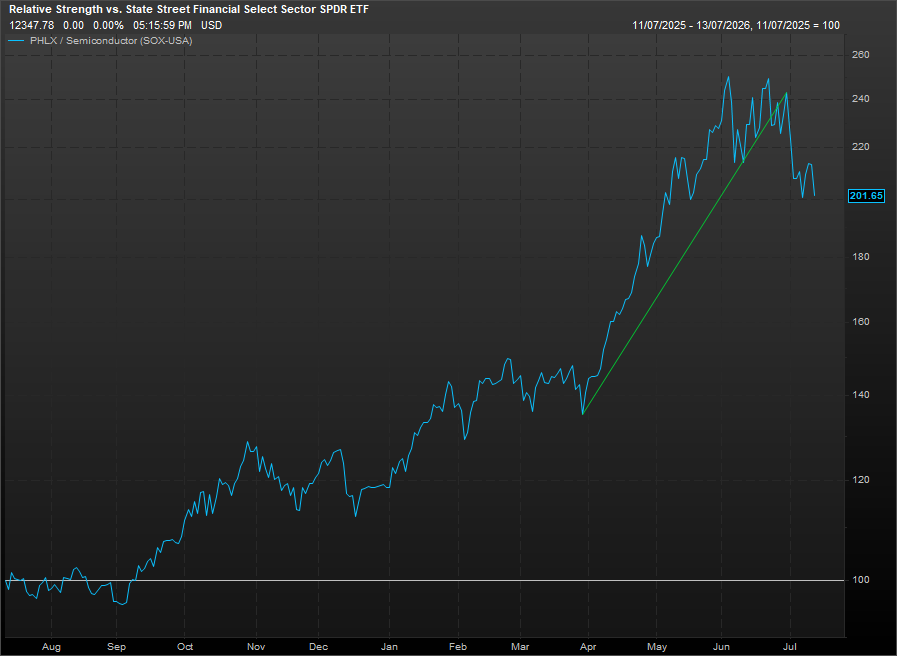897x656 pixels.
Task: Click the Nov x-axis label
Action: 256,647
